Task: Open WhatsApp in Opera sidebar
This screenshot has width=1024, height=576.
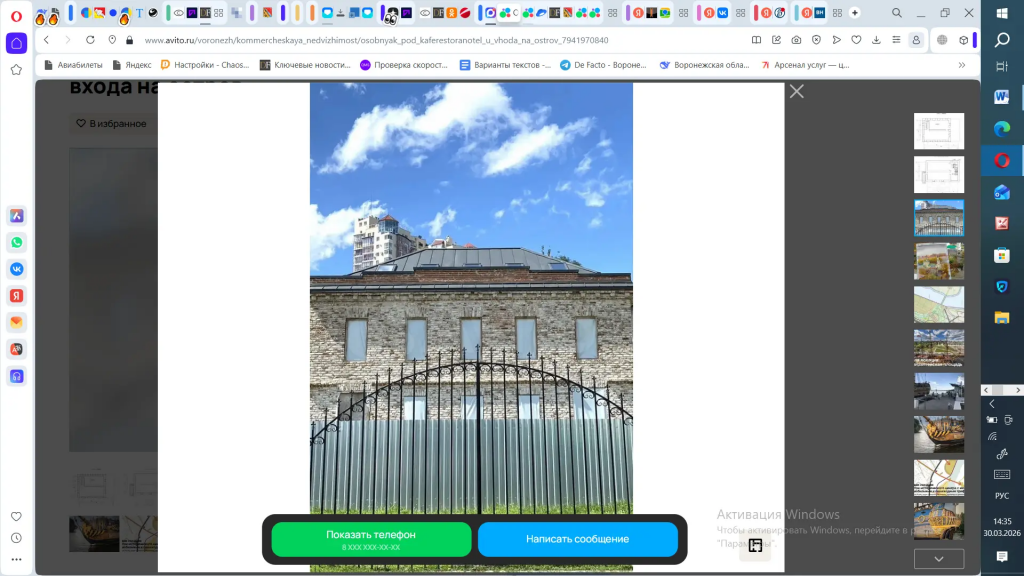Action: 16,242
